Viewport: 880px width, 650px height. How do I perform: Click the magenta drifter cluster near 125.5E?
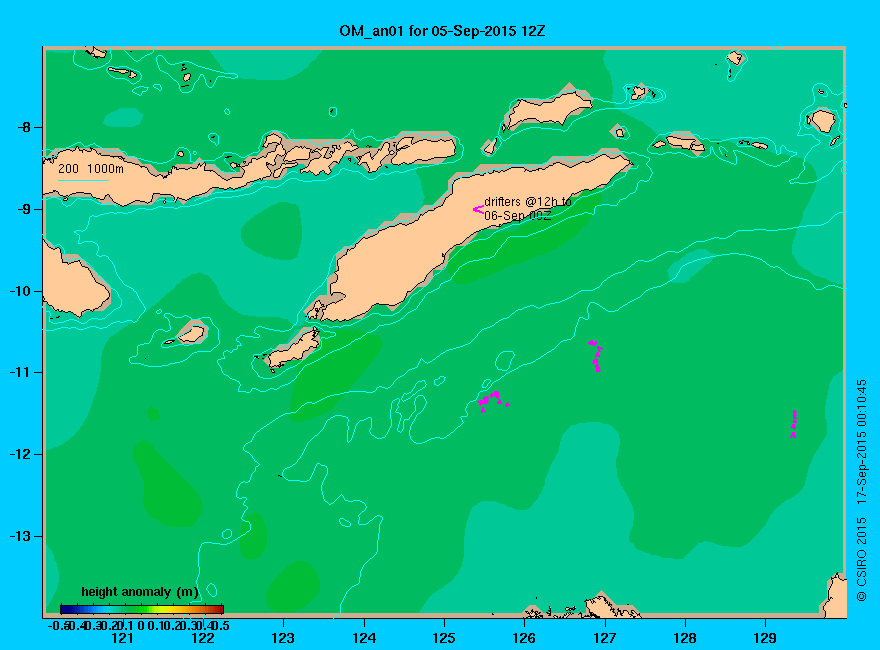493,401
